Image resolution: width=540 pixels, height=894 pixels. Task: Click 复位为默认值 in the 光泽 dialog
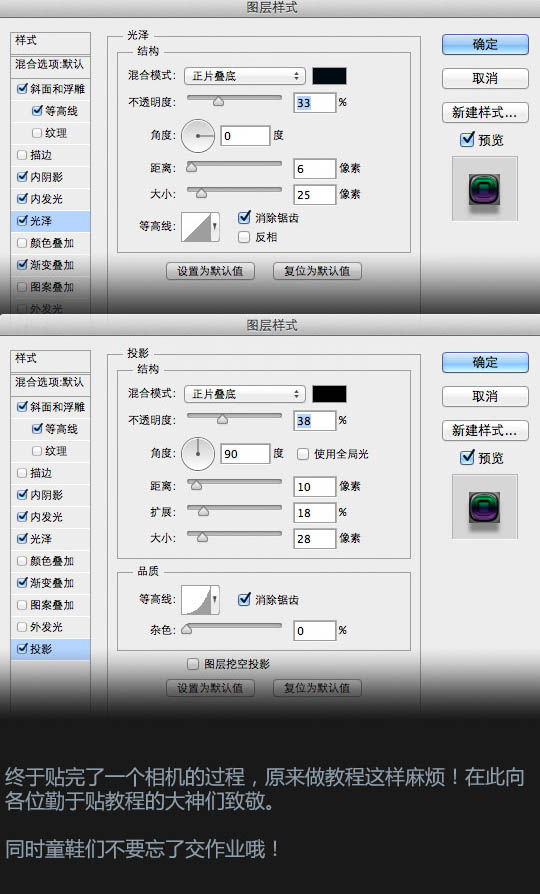(x=317, y=271)
